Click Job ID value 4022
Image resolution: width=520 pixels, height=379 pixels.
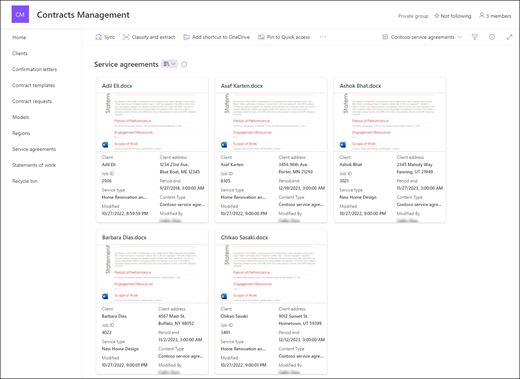107,333
